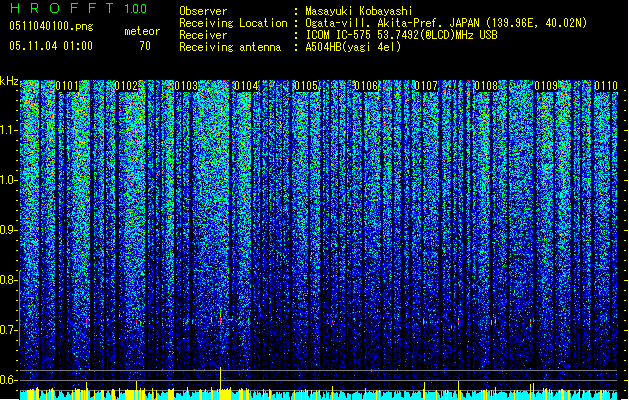629x400 pixels.
Task: Click the receiver text ICOM IC-575
Action: point(339,35)
